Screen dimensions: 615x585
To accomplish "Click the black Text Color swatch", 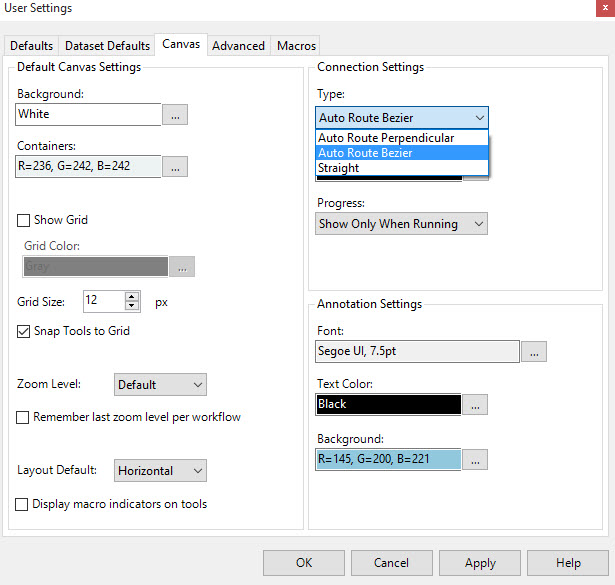I will (x=388, y=404).
